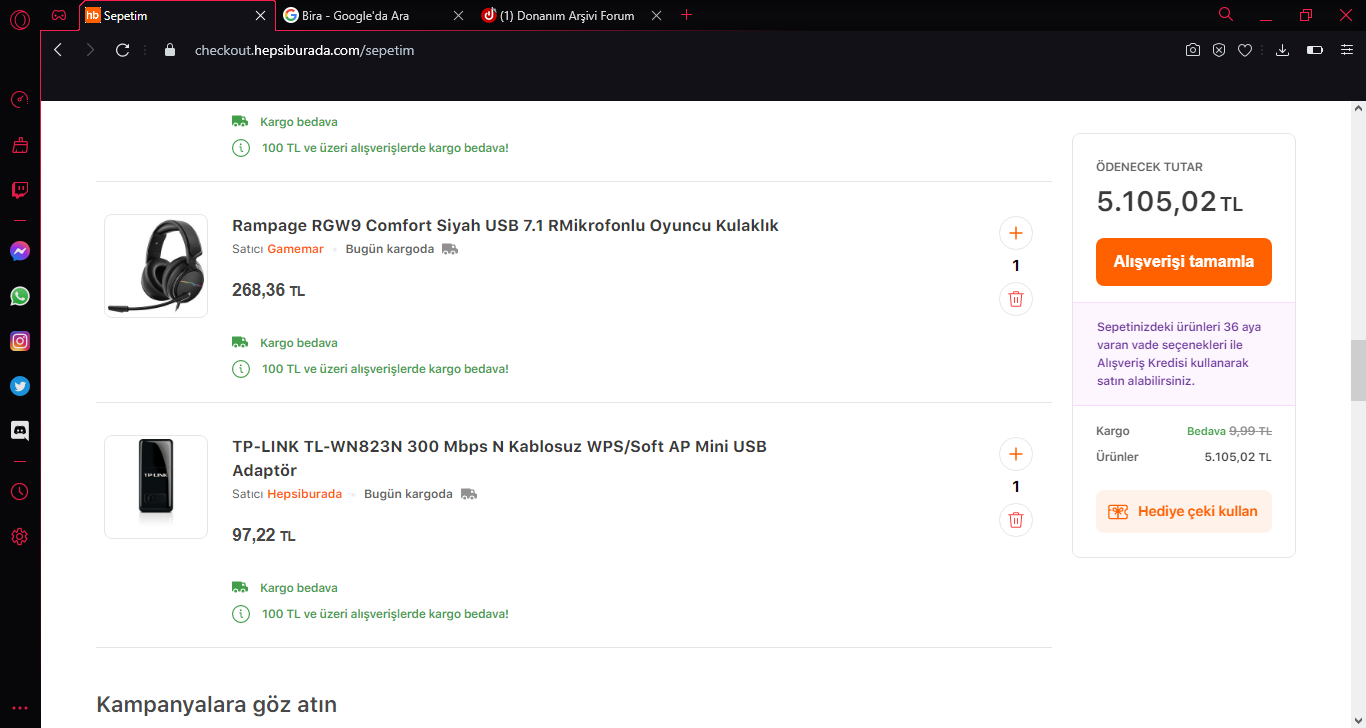This screenshot has width=1366, height=728.
Task: Click the battery saver icon
Action: click(x=1315, y=50)
